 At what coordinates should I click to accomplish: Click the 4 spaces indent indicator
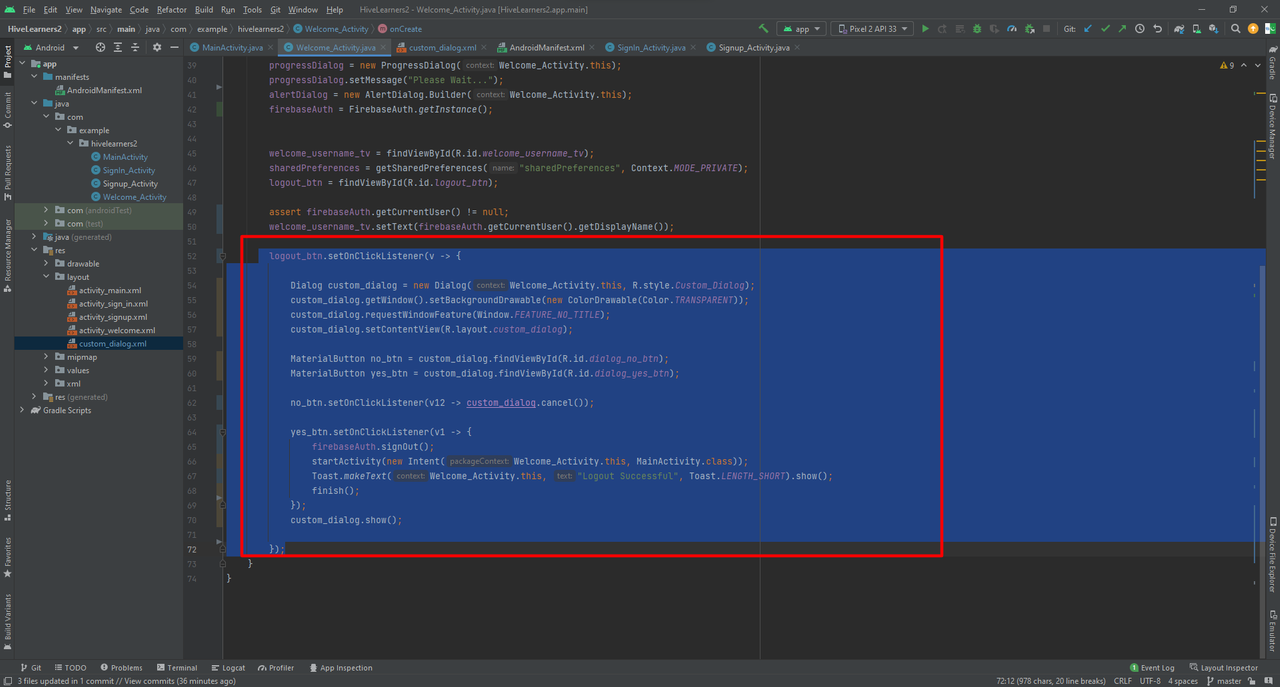click(1185, 681)
